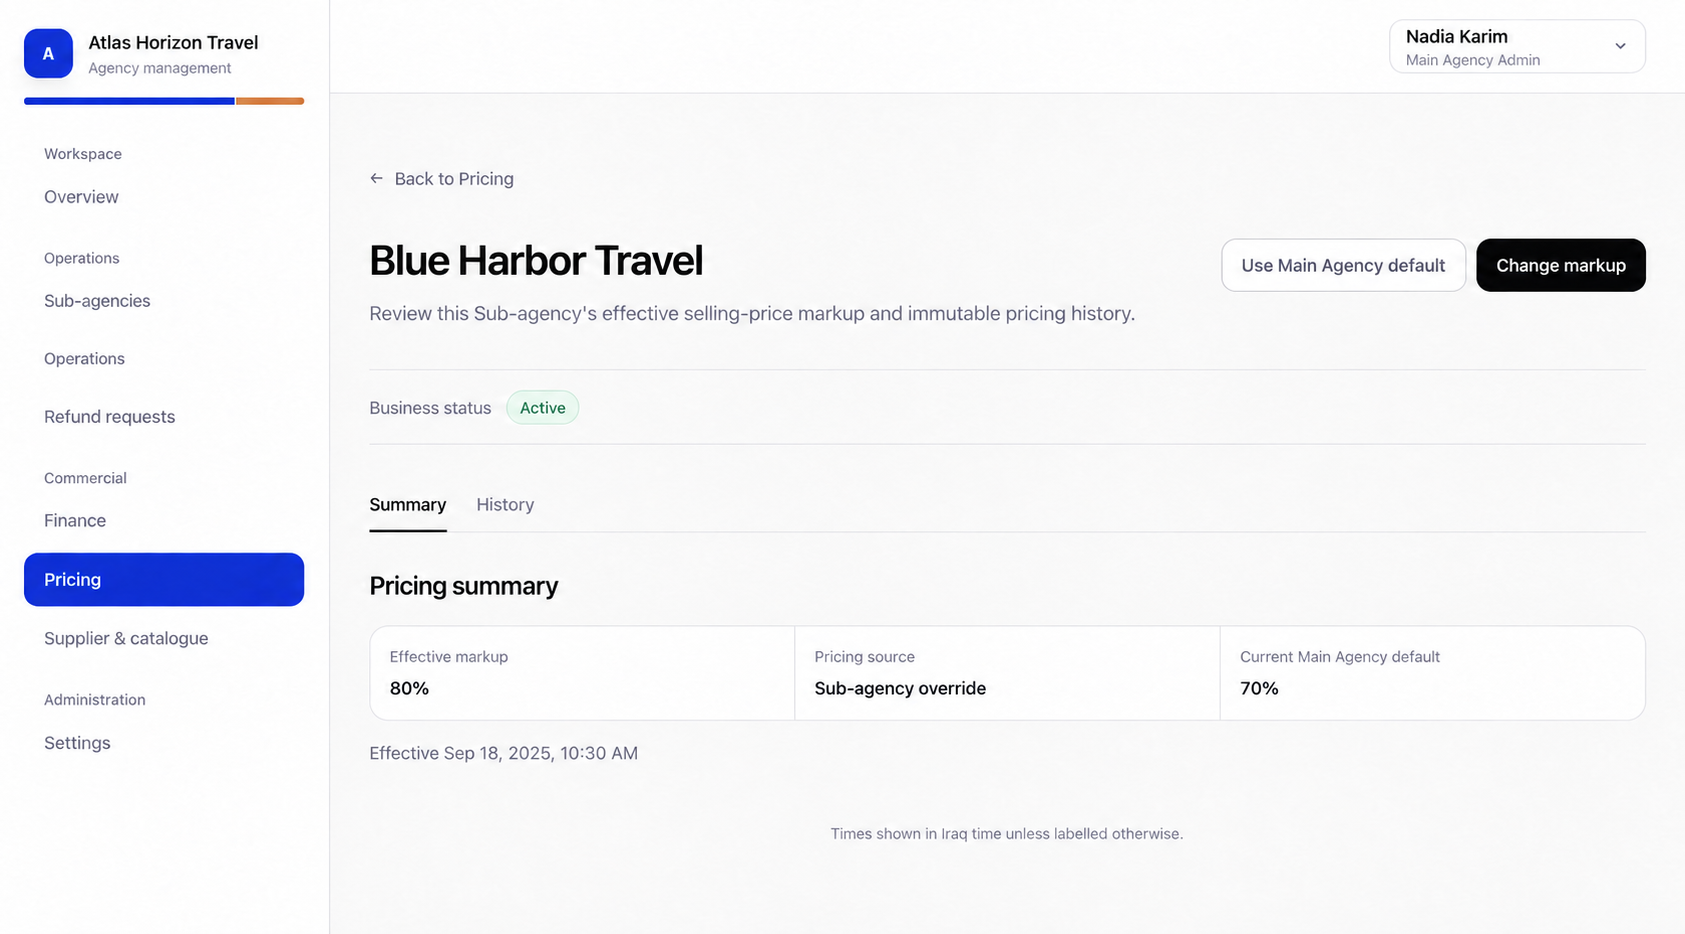The width and height of the screenshot is (1685, 934).
Task: Click Use Main Agency default button
Action: [1343, 265]
